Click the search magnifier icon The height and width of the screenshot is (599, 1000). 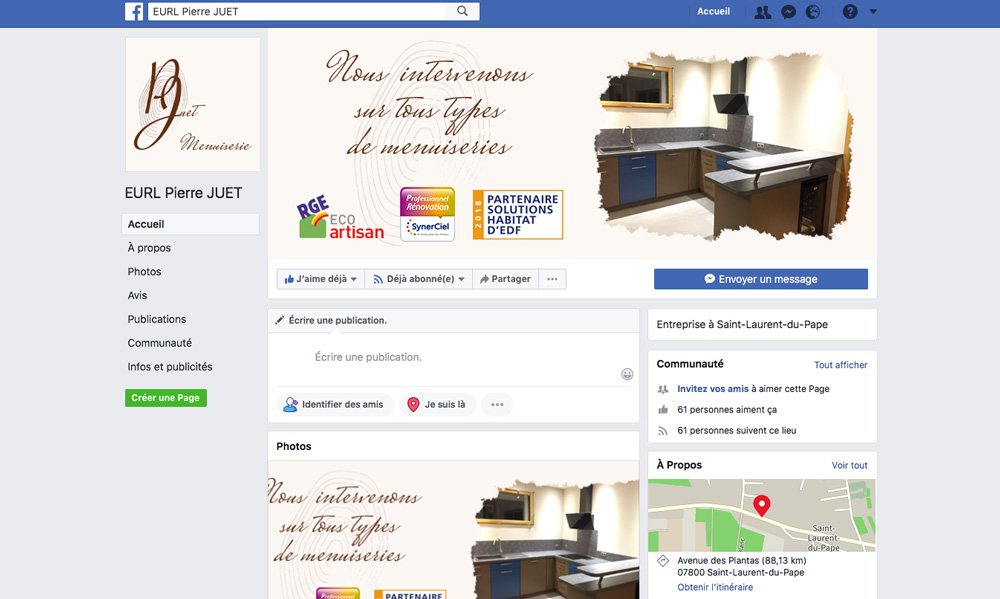pos(462,11)
